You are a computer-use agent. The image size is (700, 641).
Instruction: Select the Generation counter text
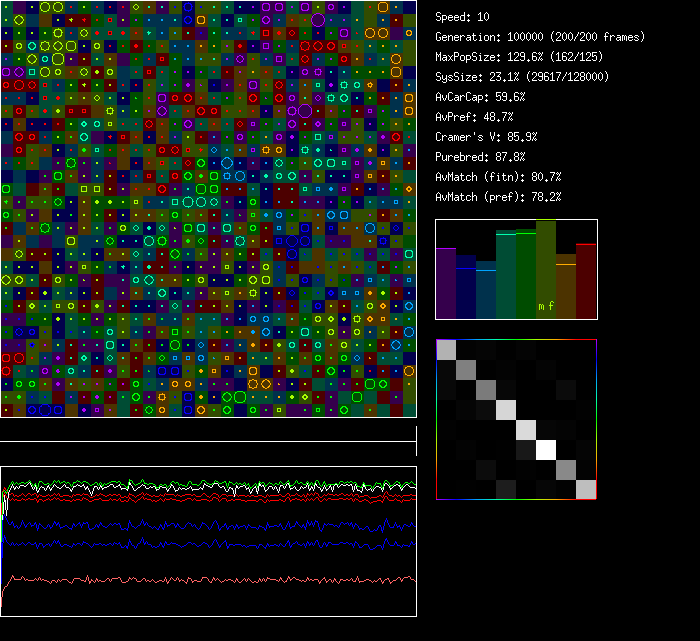click(x=540, y=37)
